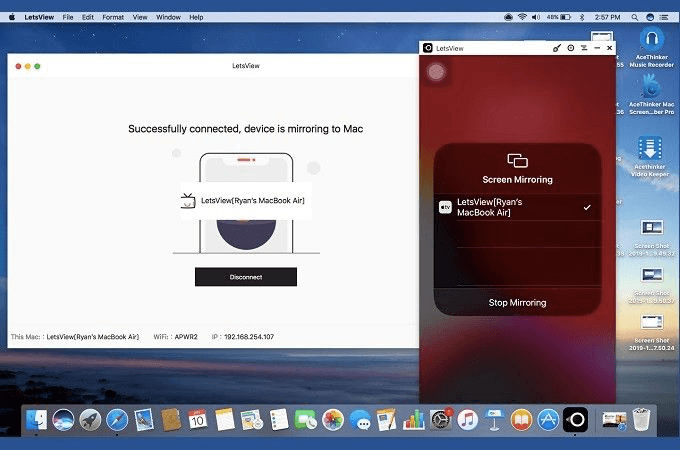Zoom the main LetsView window with green button
This screenshot has width=680, height=450.
[x=37, y=66]
